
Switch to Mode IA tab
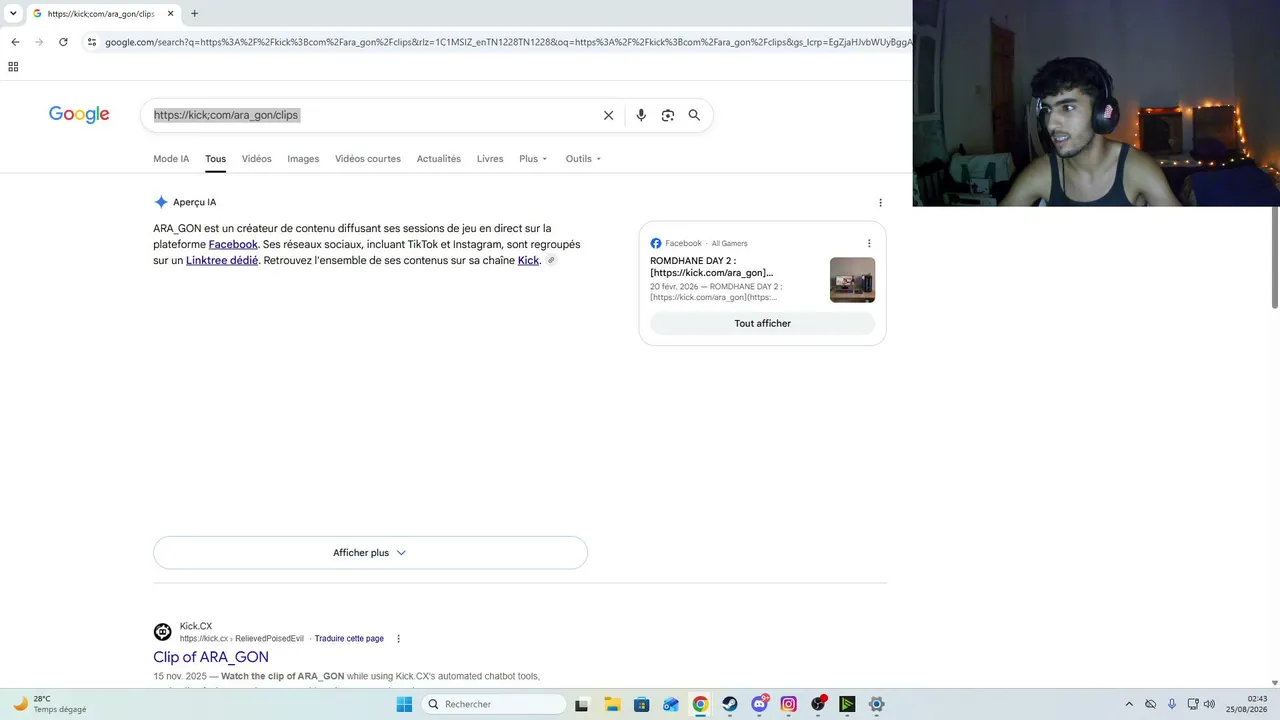coord(171,159)
